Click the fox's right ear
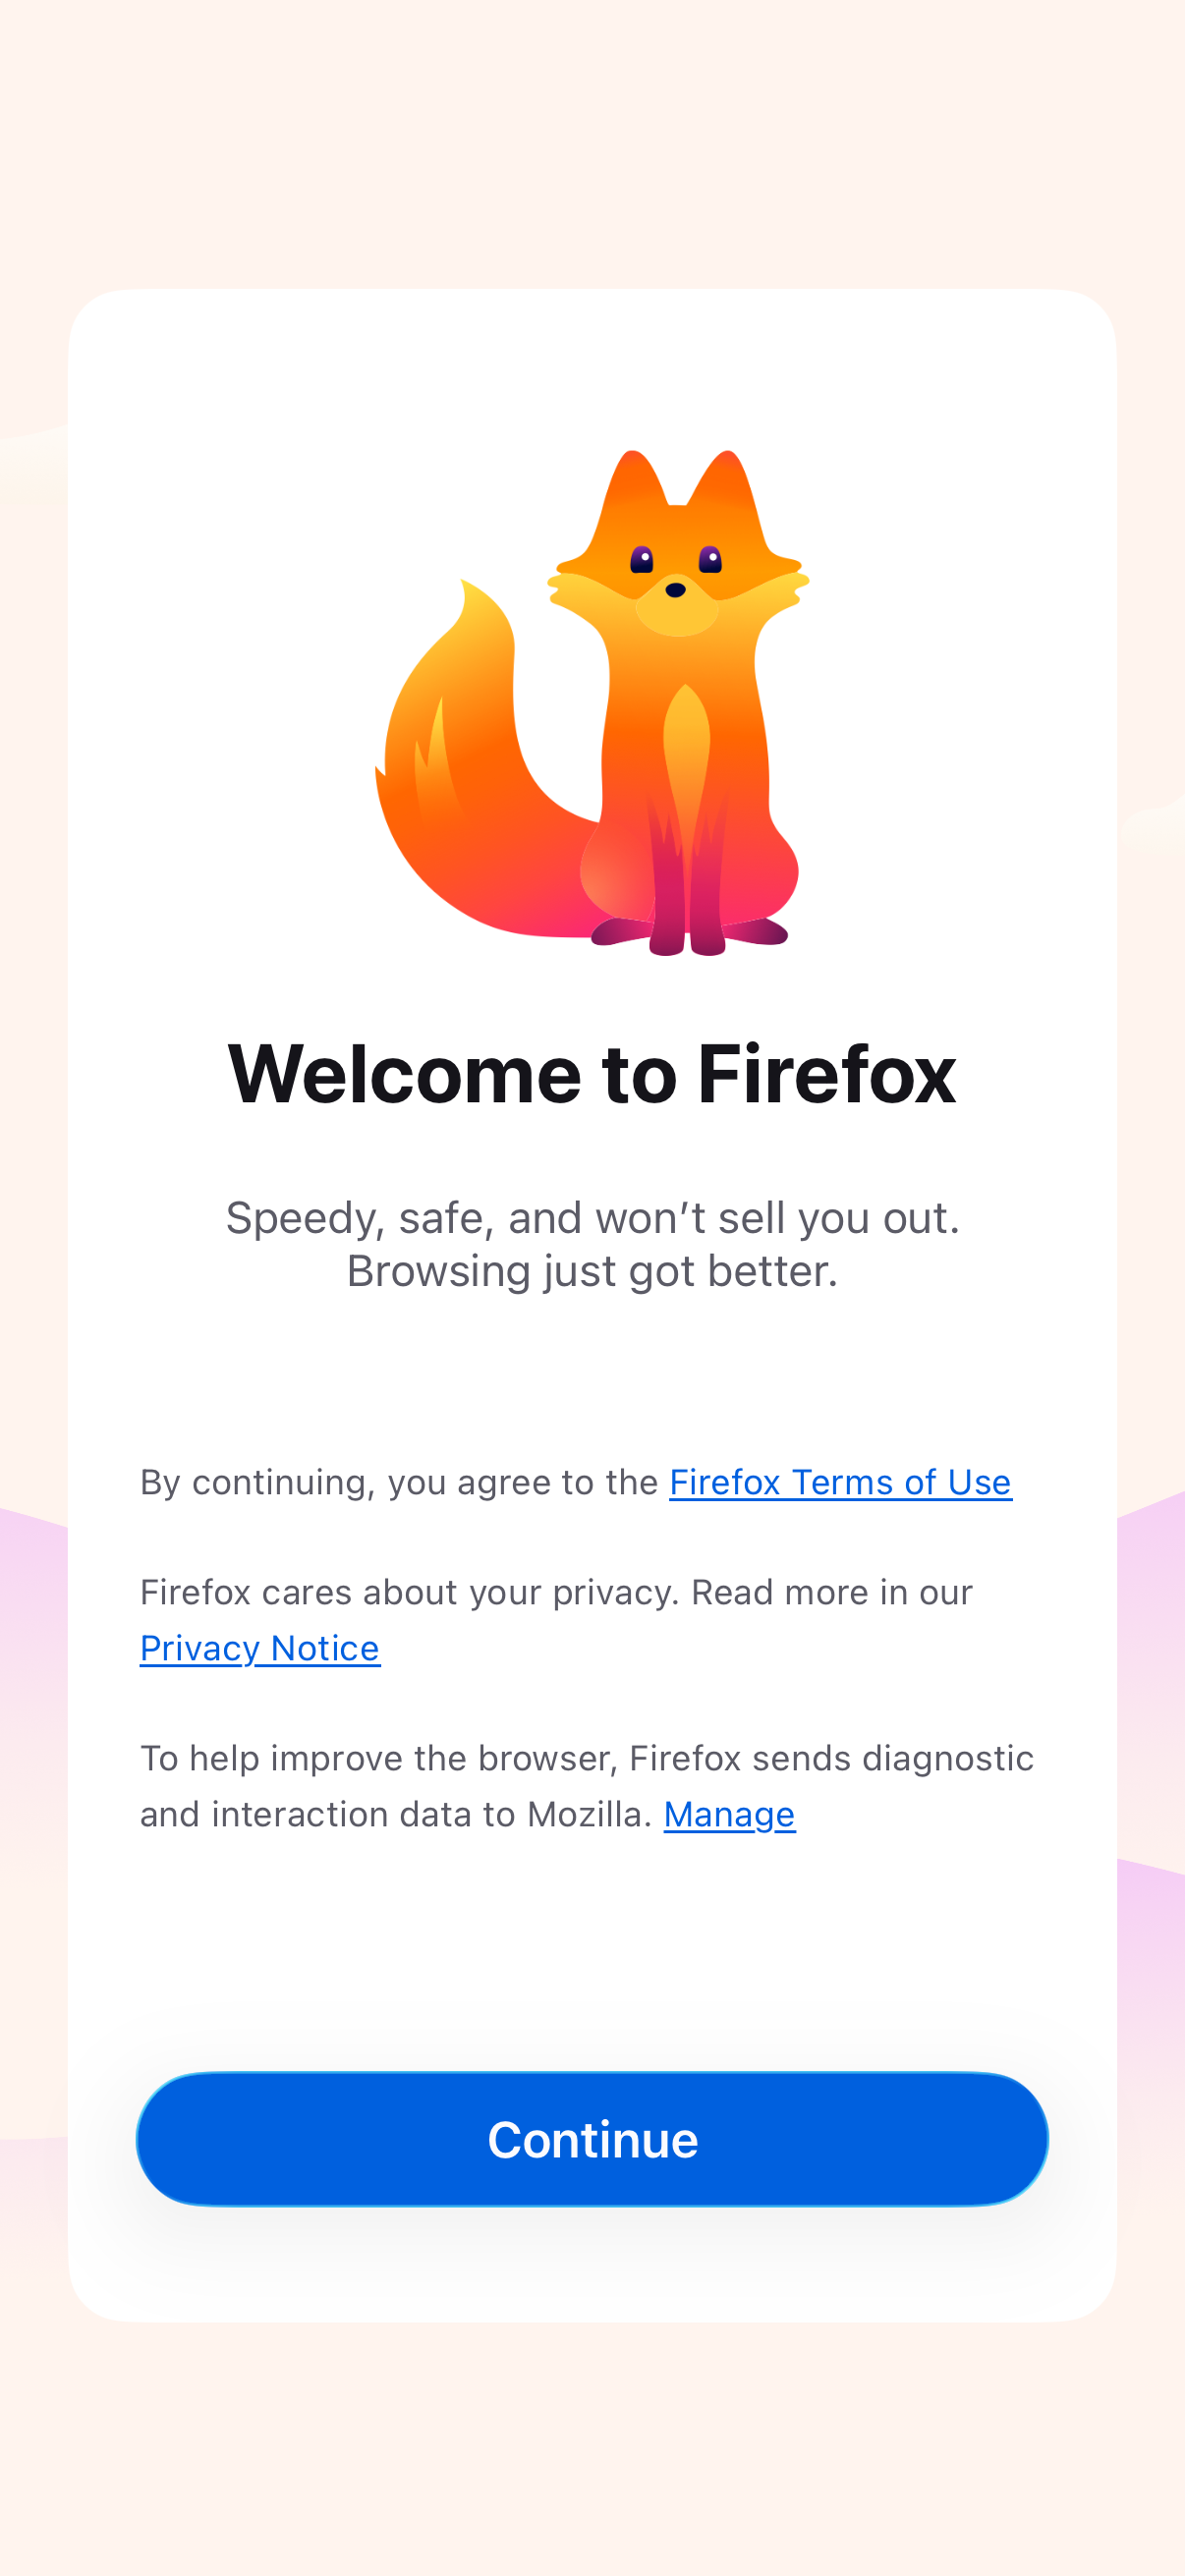 tap(728, 495)
